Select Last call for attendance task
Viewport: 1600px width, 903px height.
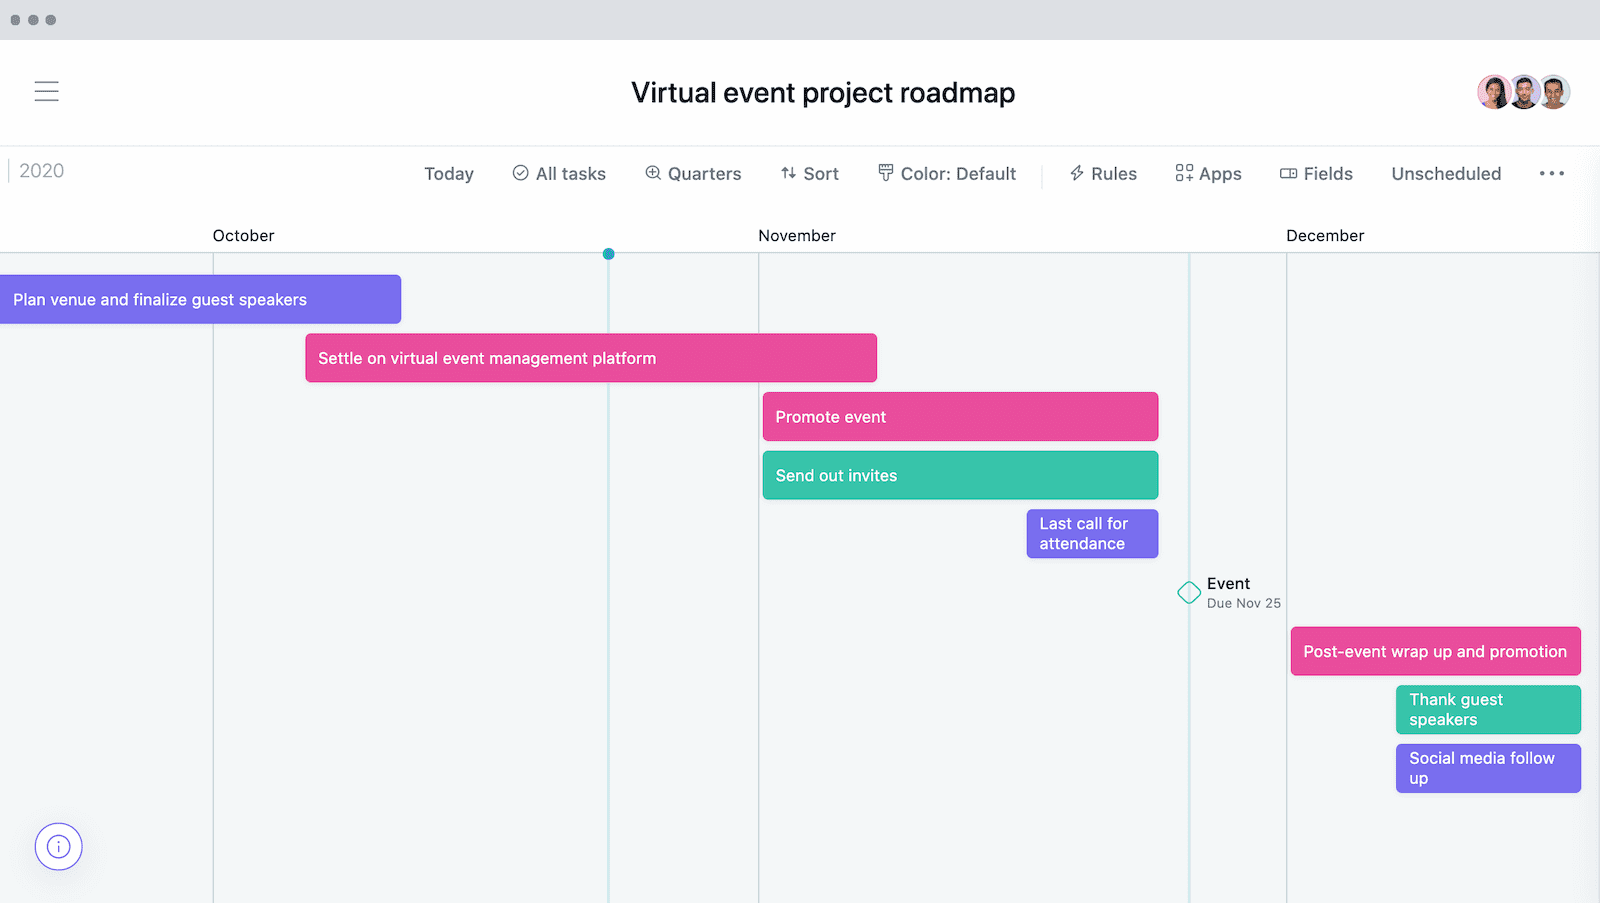[1092, 534]
